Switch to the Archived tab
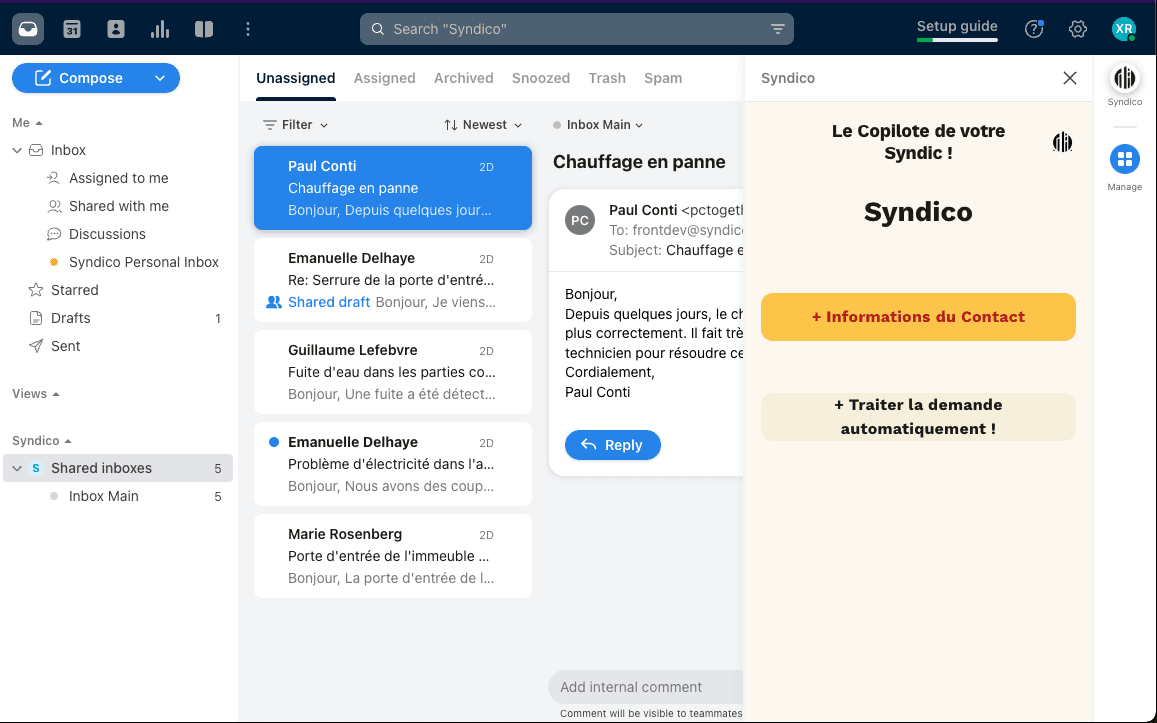This screenshot has width=1157, height=723. pyautogui.click(x=463, y=77)
